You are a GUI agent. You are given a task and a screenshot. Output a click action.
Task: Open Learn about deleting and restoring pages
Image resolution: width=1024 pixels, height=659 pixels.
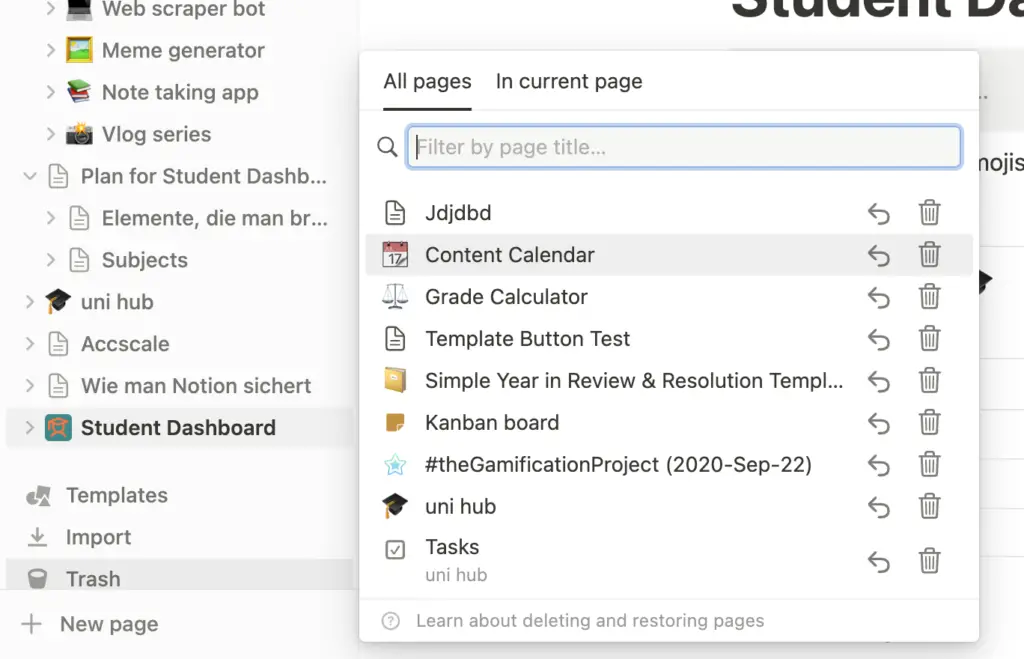[590, 620]
